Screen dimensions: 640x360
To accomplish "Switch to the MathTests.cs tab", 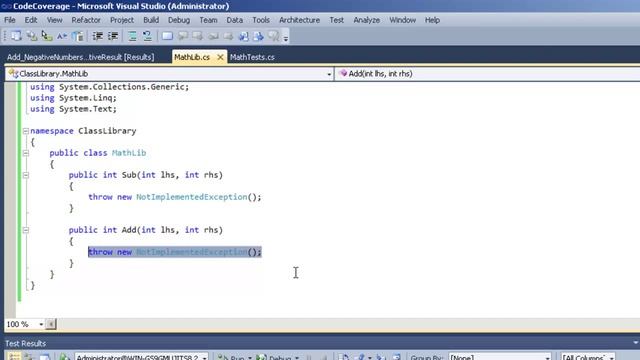I will pyautogui.click(x=252, y=57).
